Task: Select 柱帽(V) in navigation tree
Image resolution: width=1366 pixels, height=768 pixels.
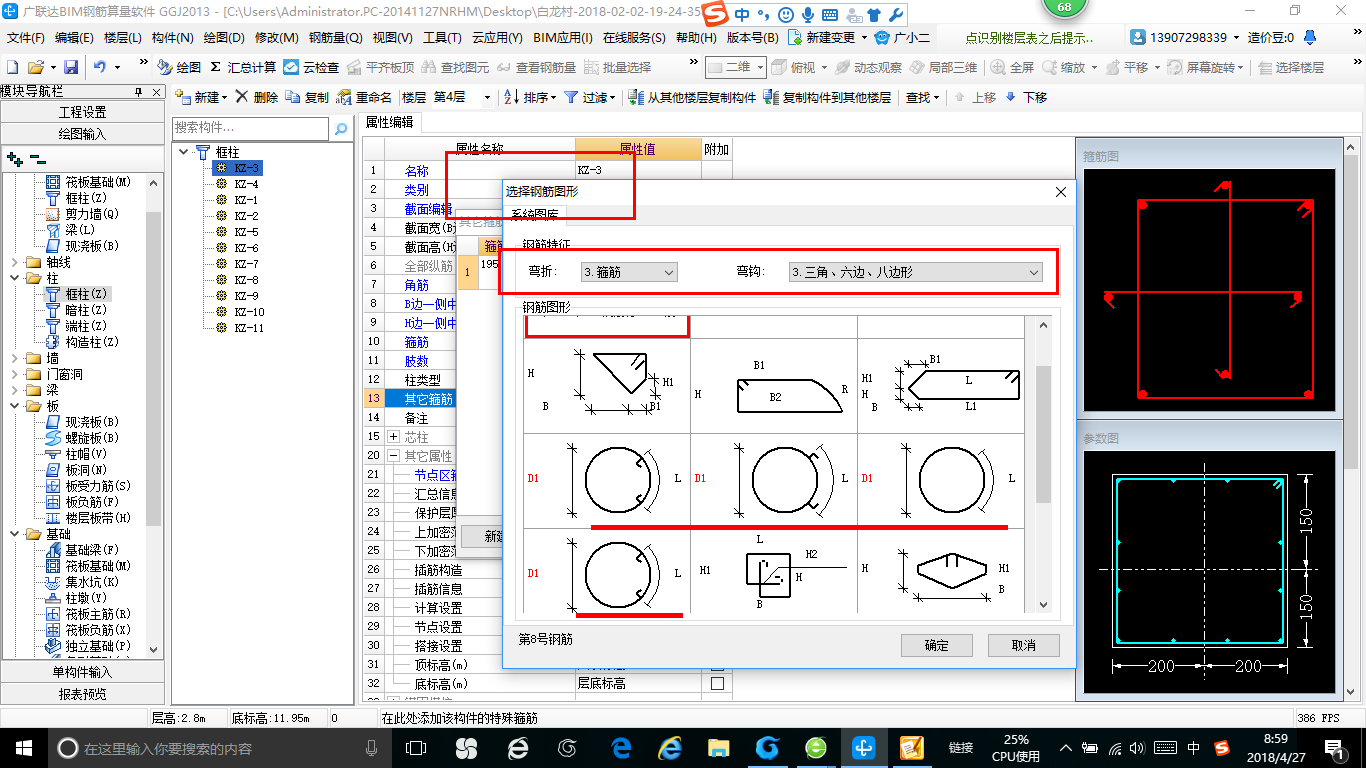Action: coord(76,454)
